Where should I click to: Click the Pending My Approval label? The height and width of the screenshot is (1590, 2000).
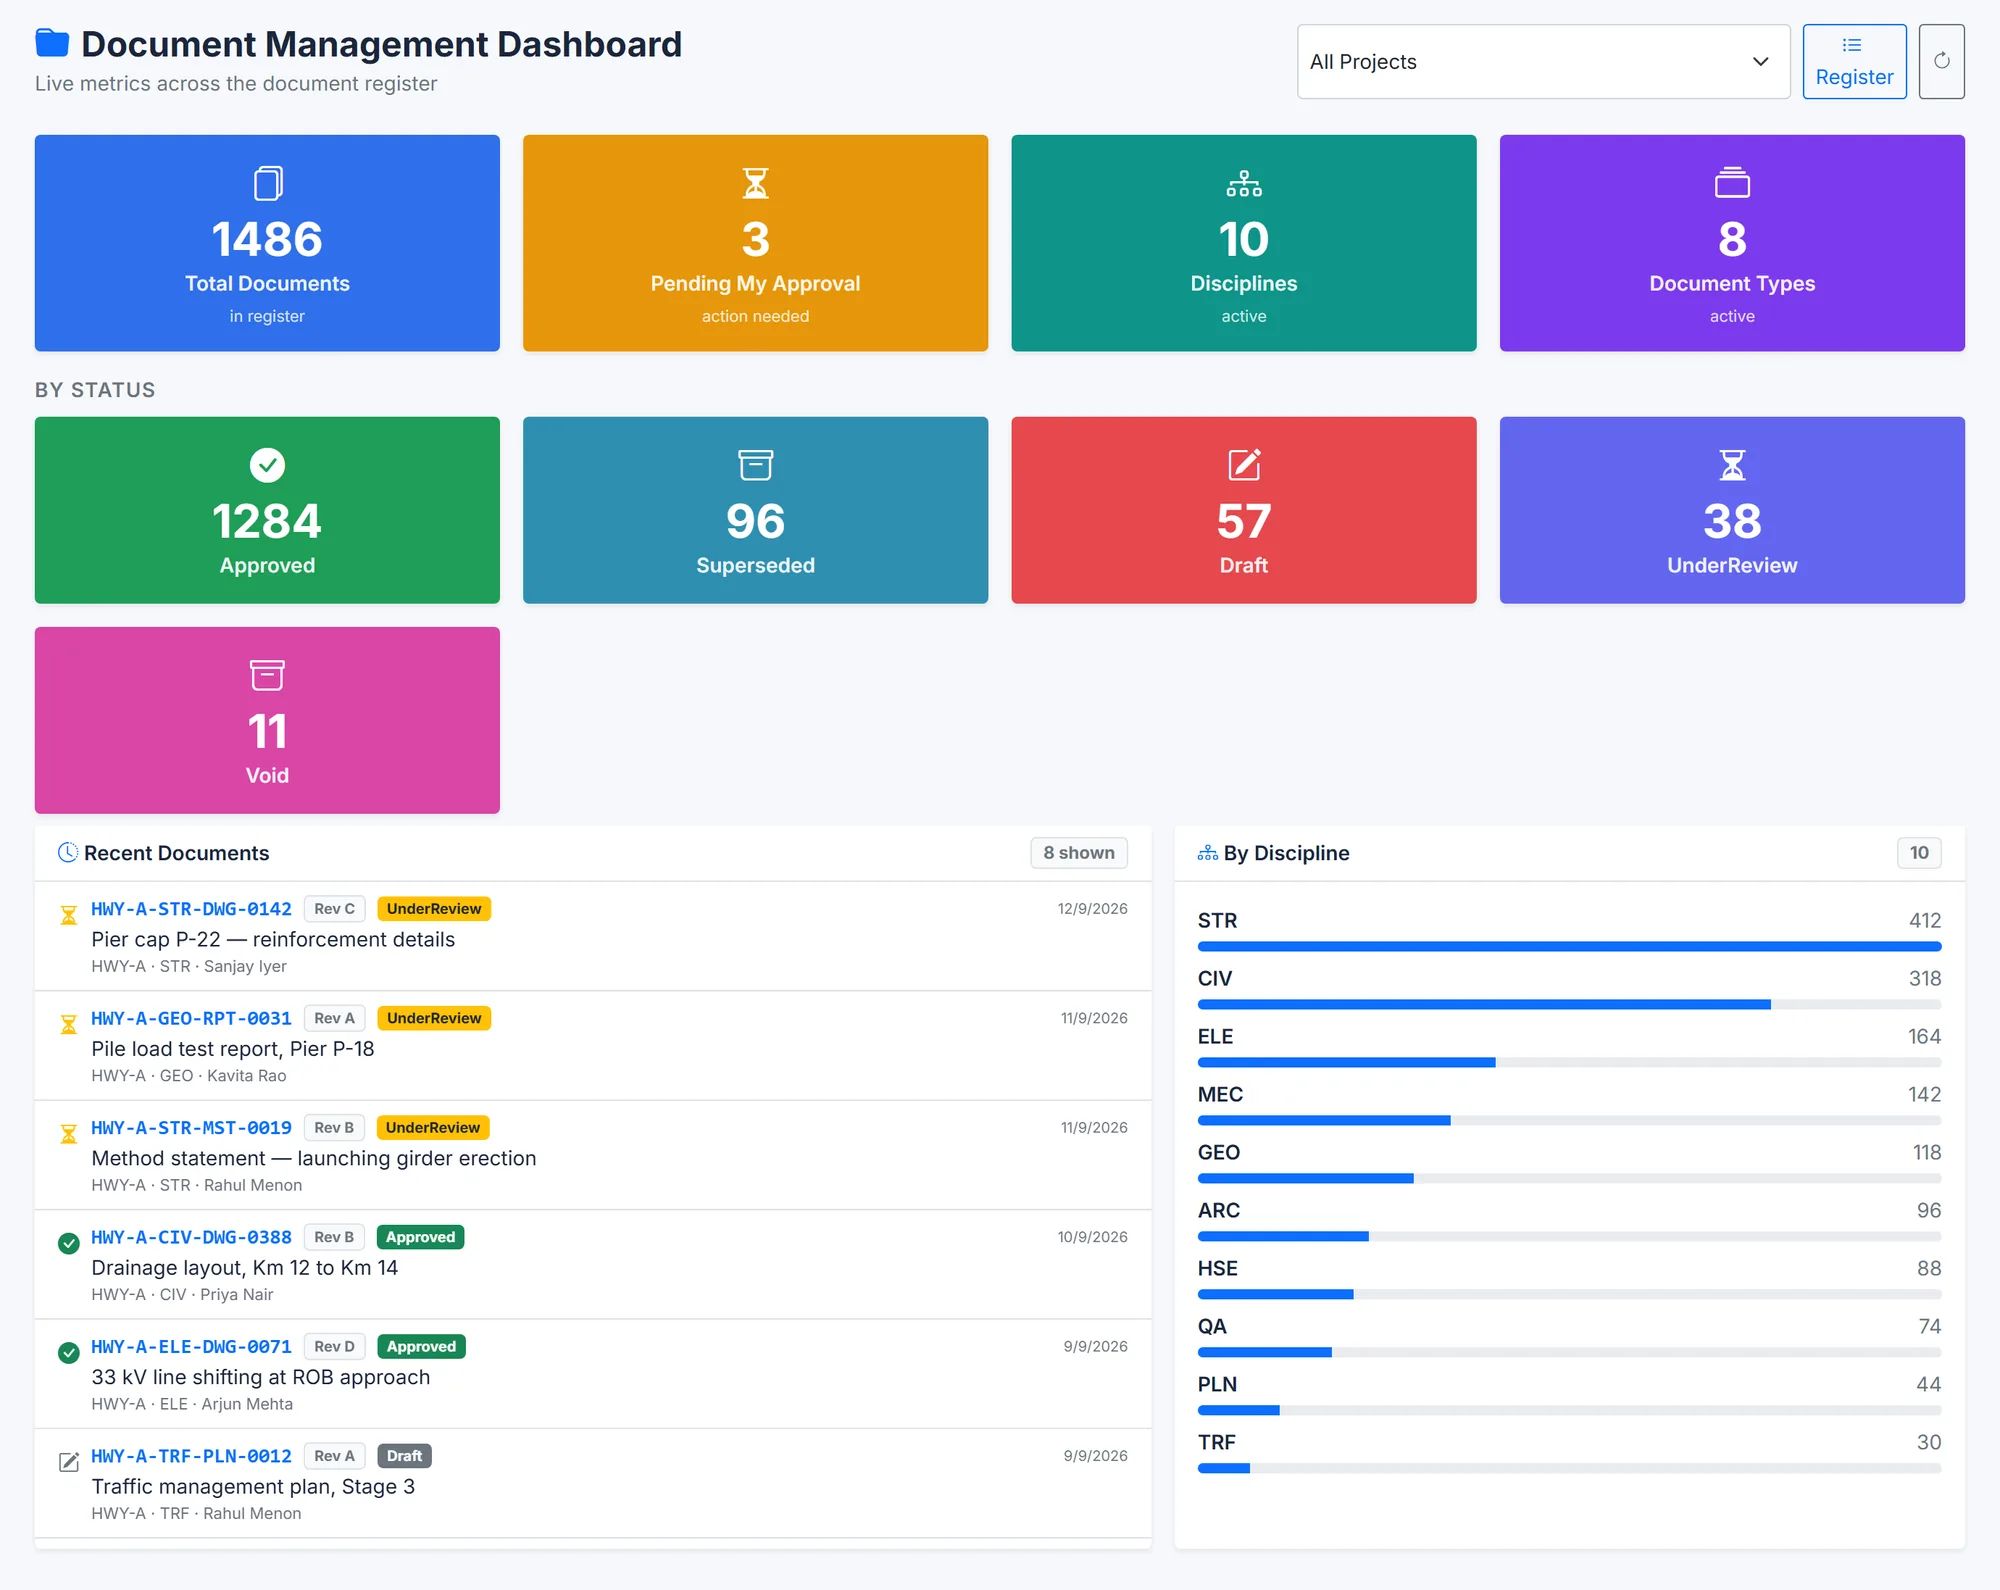coord(755,284)
